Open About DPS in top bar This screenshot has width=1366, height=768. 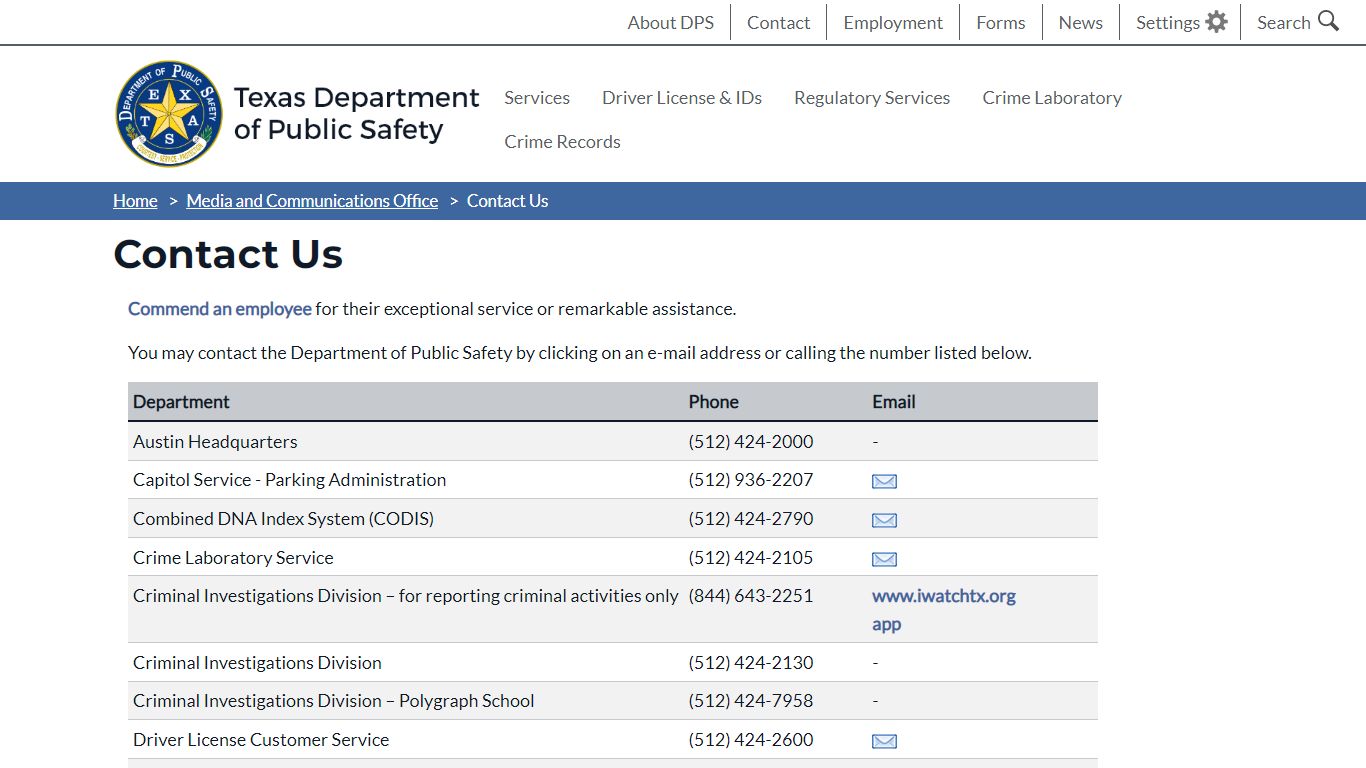tap(671, 22)
